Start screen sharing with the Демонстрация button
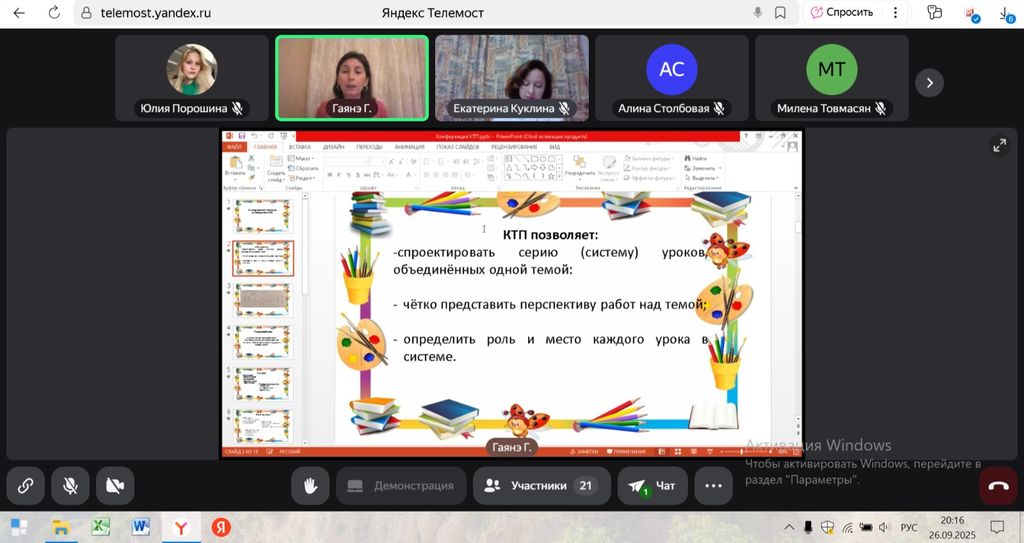This screenshot has width=1024, height=543. click(x=401, y=486)
